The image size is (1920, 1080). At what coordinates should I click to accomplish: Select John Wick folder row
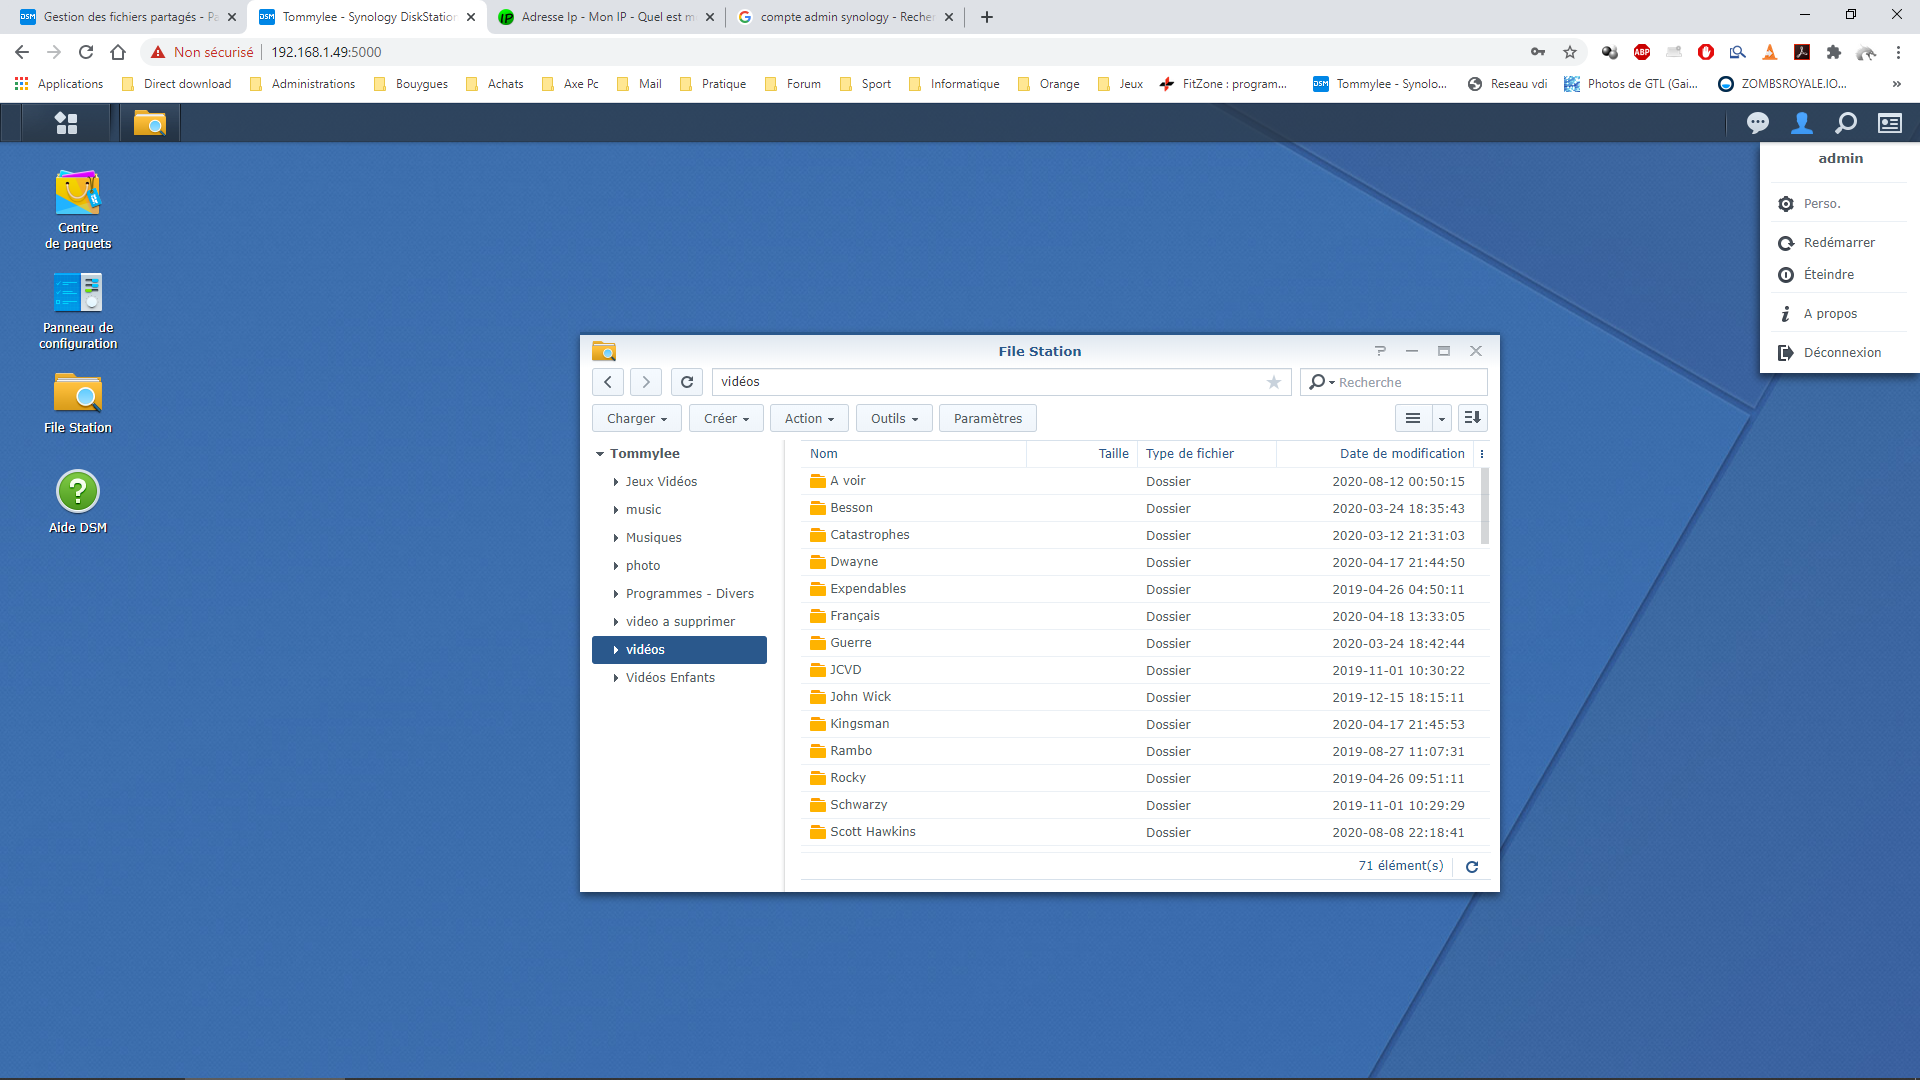point(1140,698)
